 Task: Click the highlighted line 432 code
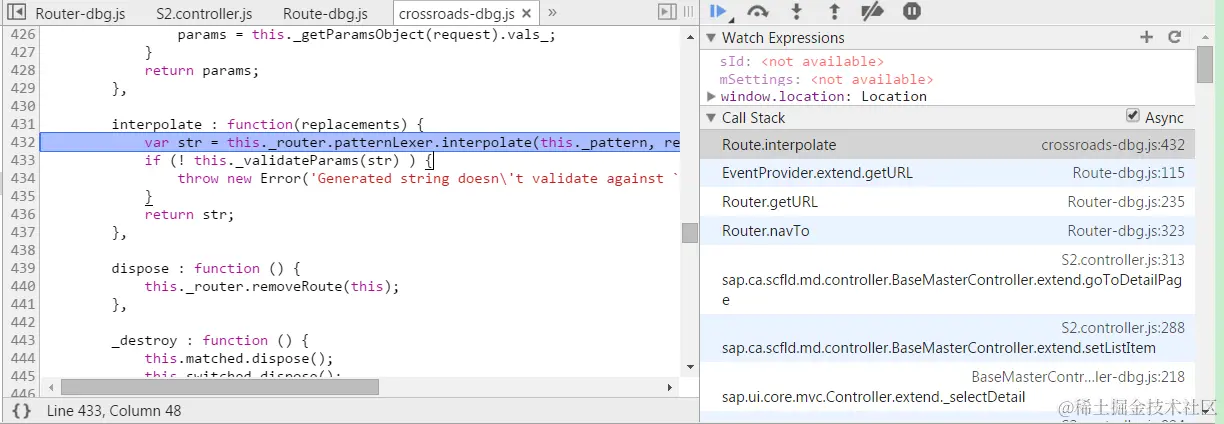tap(360, 142)
